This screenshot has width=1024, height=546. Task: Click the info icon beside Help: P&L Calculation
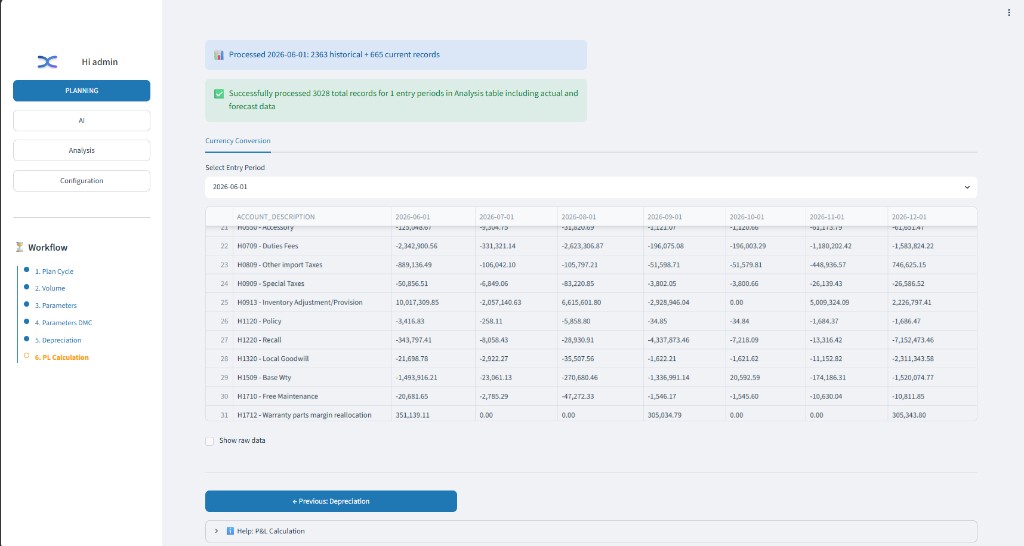point(230,531)
